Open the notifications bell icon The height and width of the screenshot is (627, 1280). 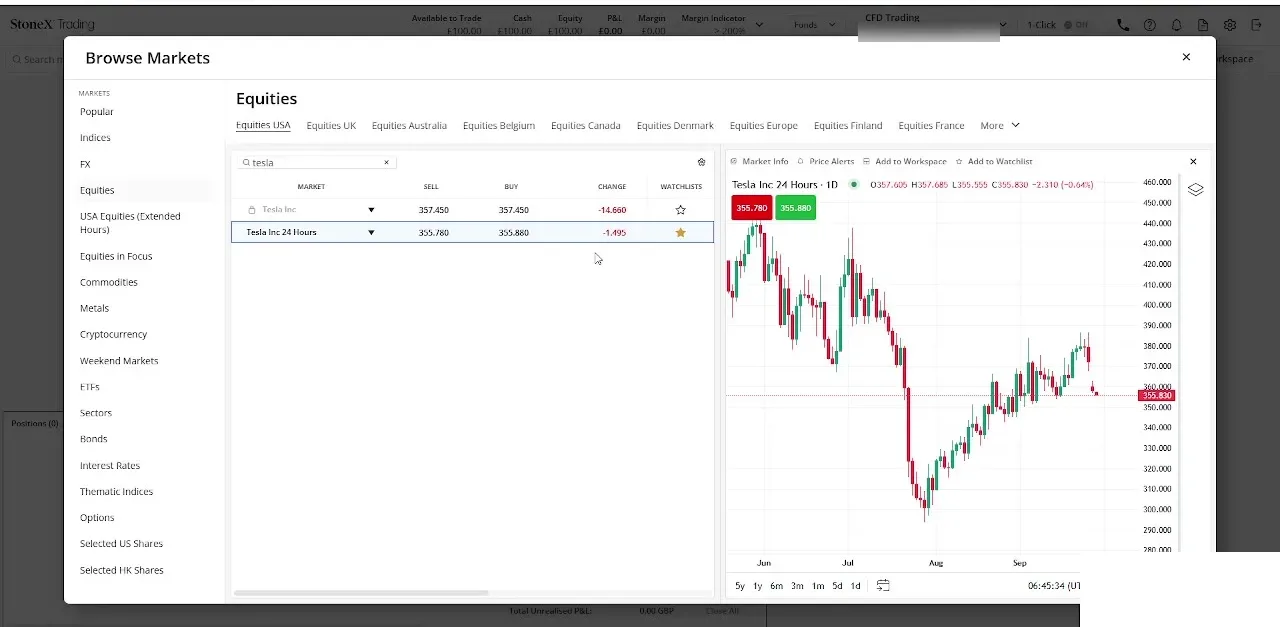coord(1177,25)
